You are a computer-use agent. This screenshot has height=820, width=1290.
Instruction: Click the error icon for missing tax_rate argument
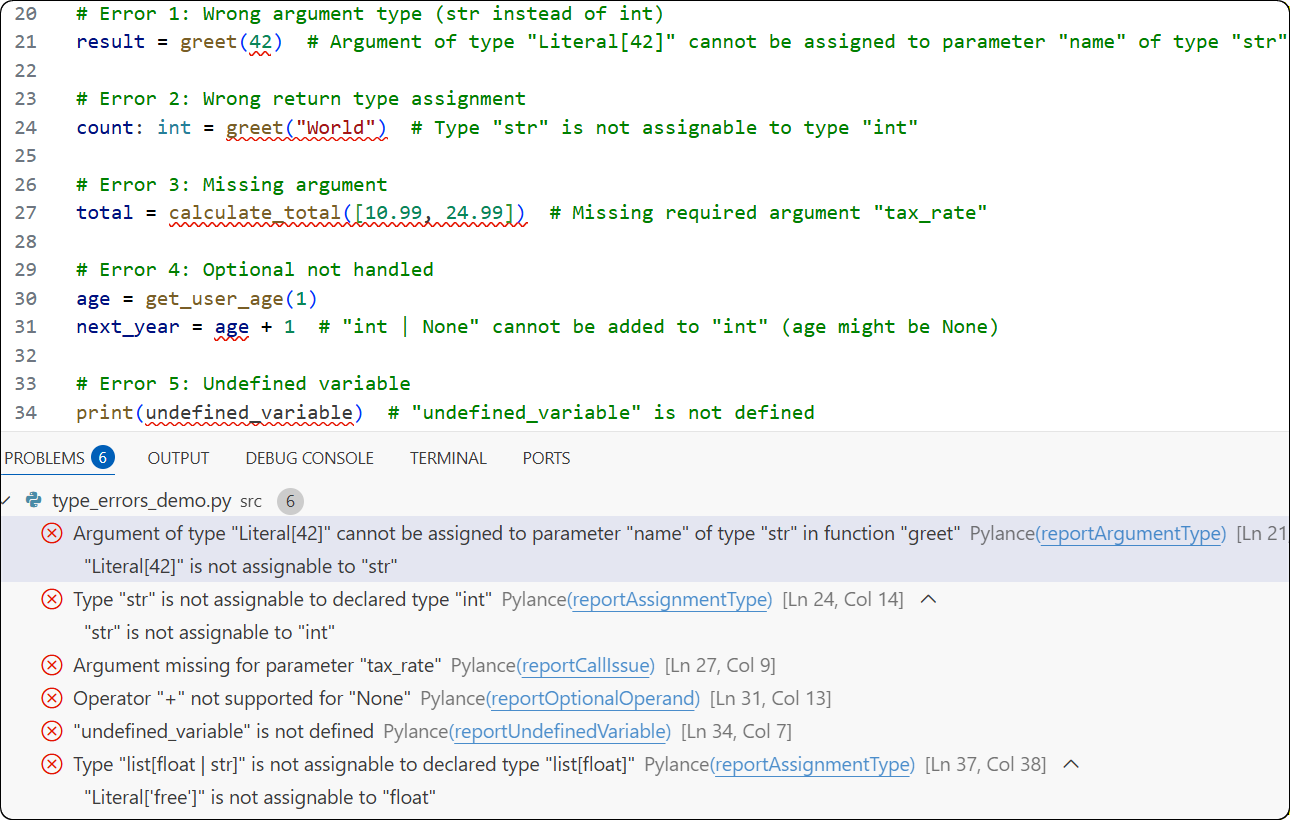click(x=51, y=665)
